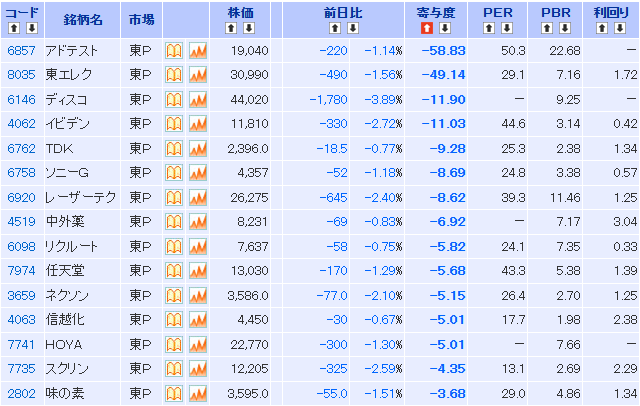Image resolution: width=640 pixels, height=406 pixels.
Task: Click the chart icon for HOYA
Action: [197, 343]
